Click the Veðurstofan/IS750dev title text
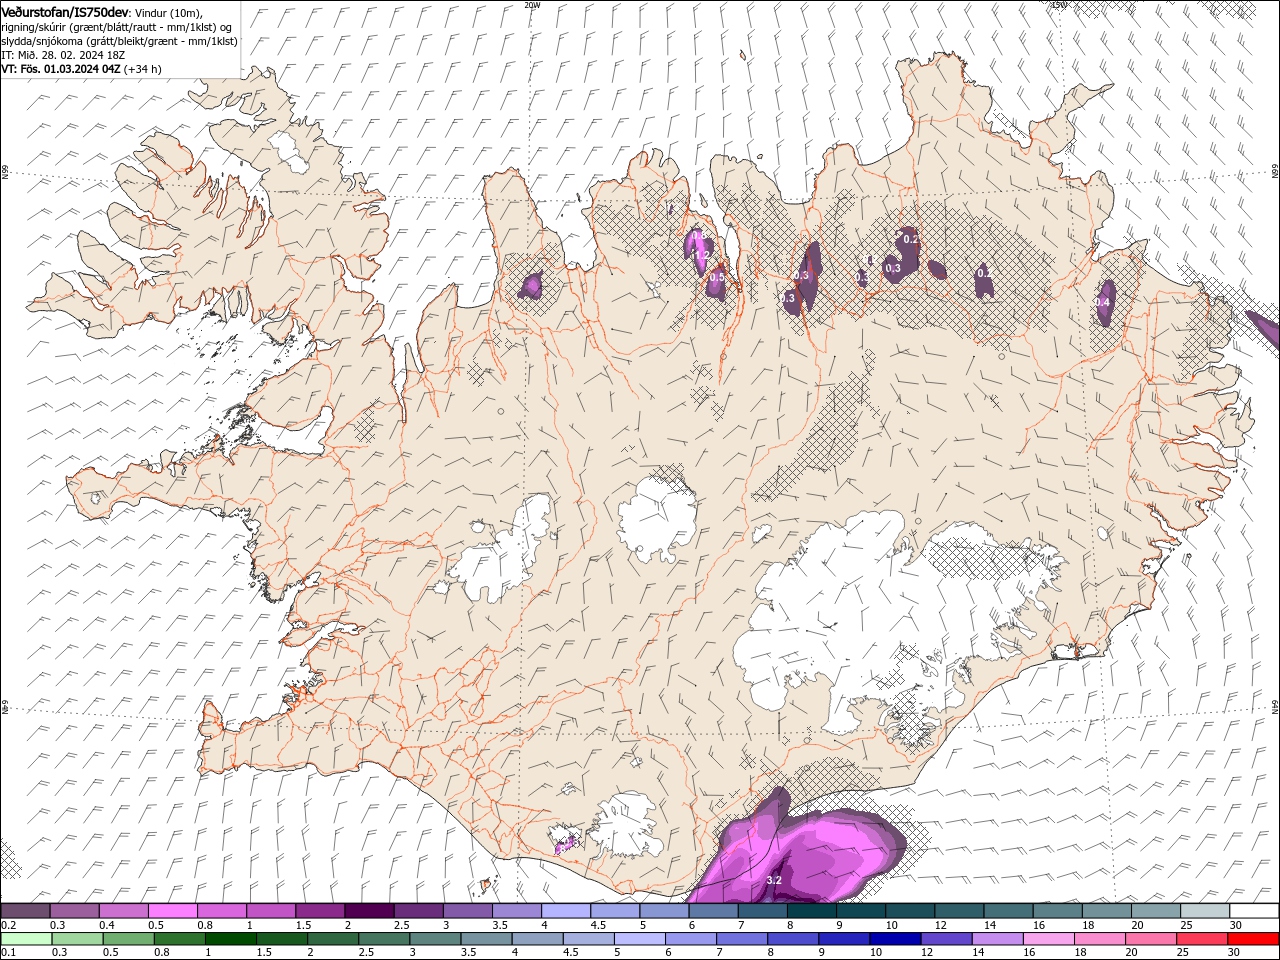 (x=65, y=11)
